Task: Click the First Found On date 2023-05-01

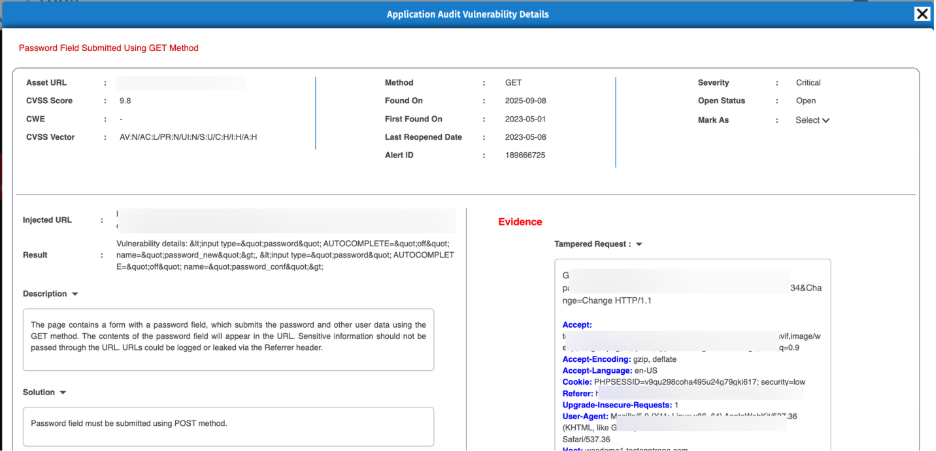Action: click(525, 119)
